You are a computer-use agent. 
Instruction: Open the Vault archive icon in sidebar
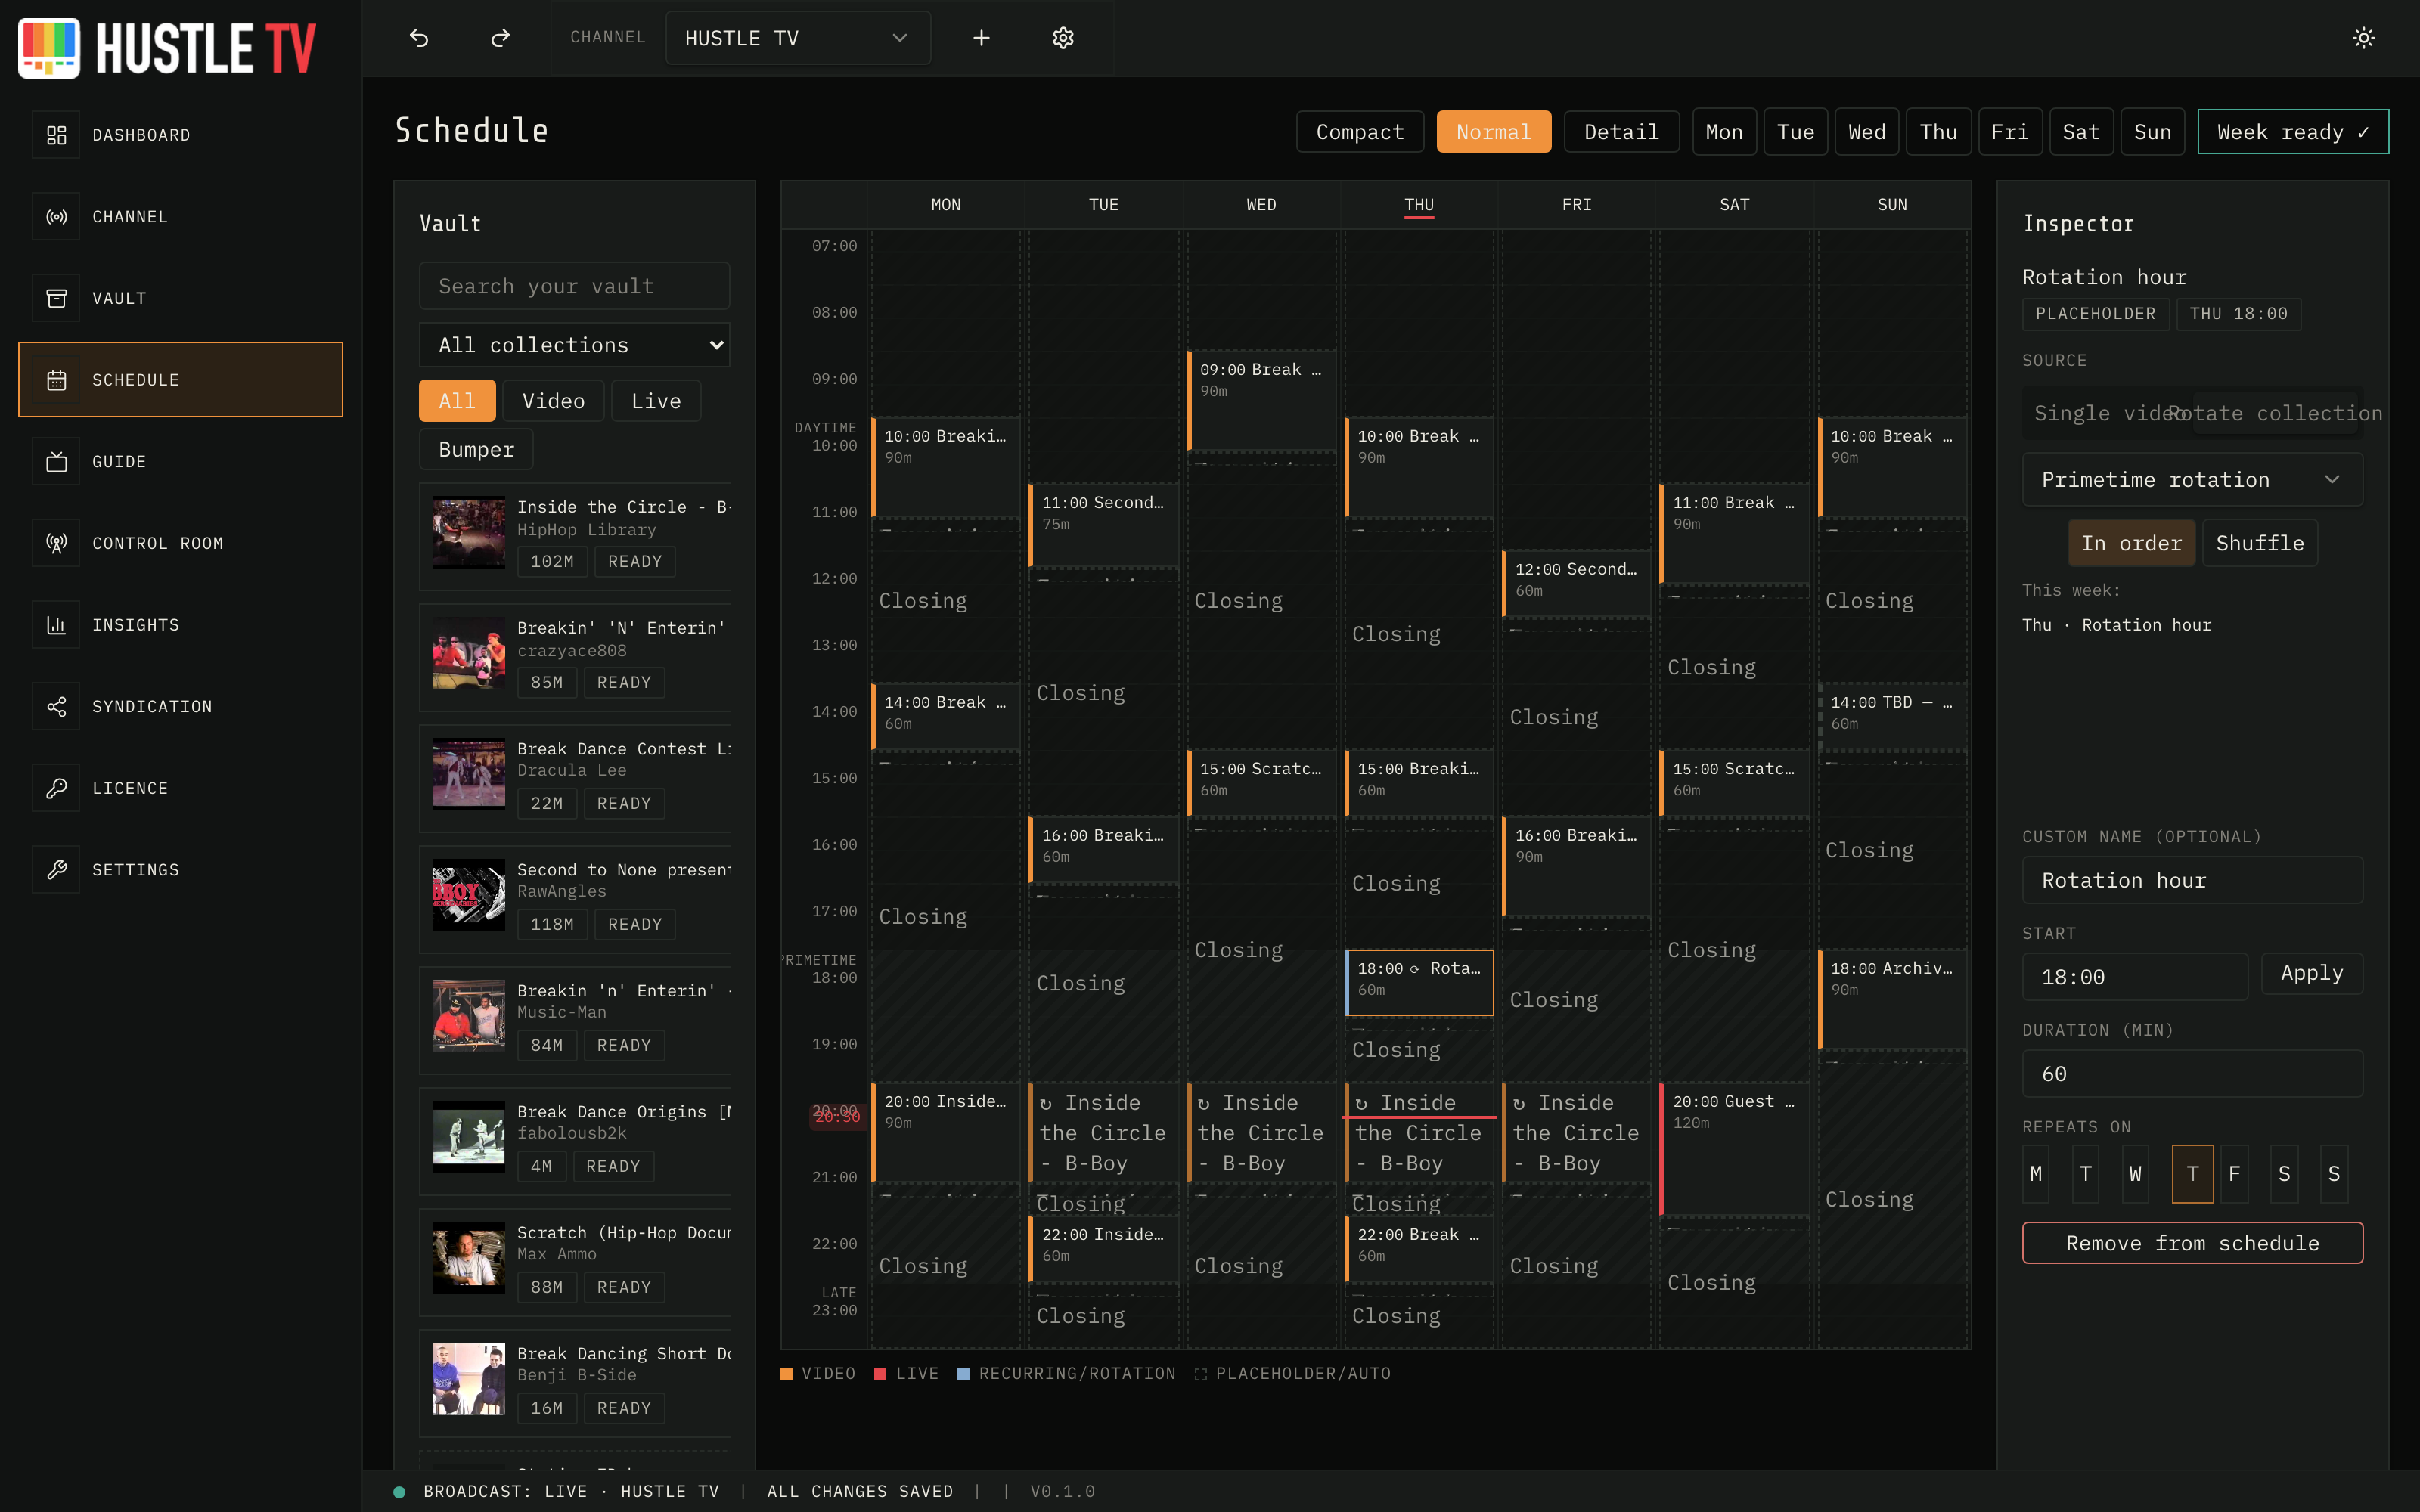[x=56, y=298]
